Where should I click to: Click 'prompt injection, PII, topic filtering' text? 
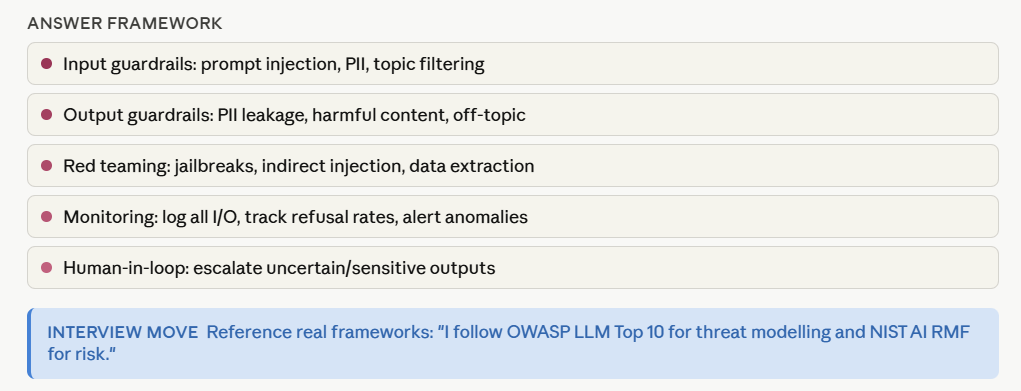tap(343, 65)
